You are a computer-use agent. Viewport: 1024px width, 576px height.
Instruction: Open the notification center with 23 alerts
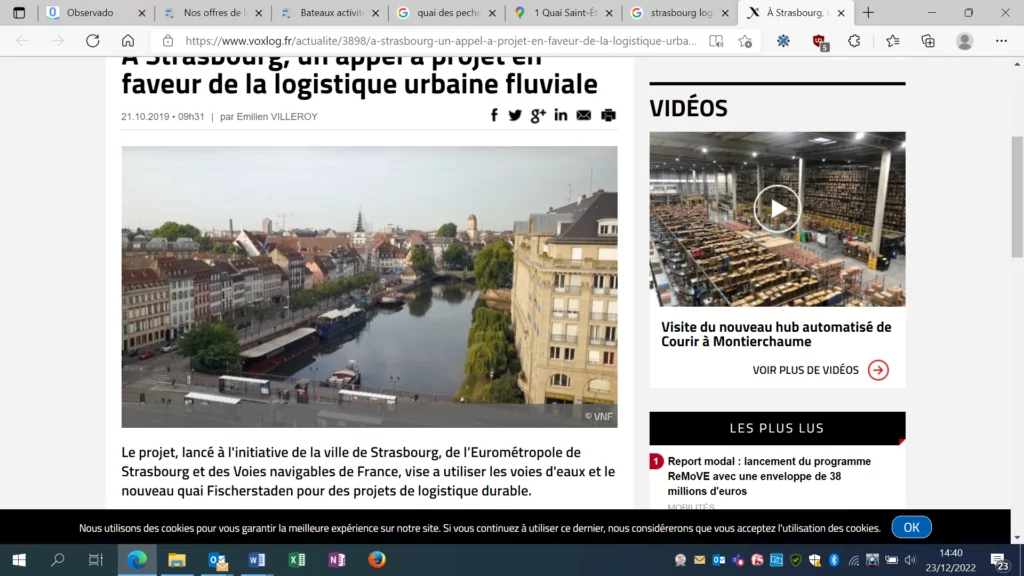[x=1000, y=561]
